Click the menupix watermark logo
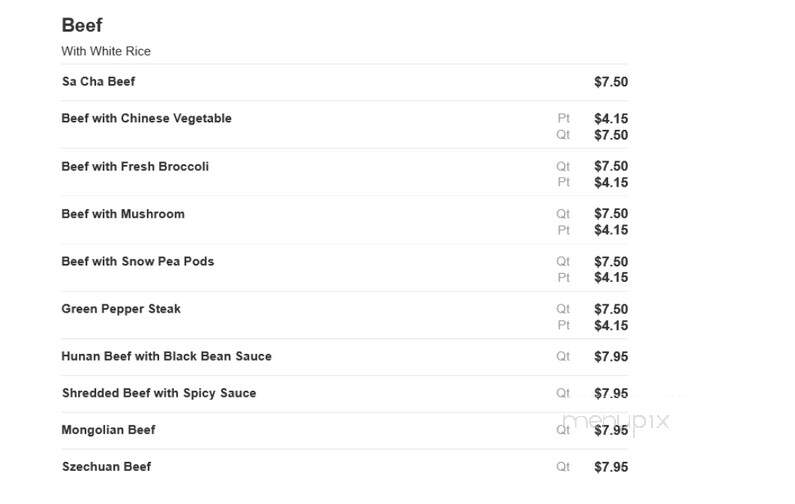 [616, 421]
